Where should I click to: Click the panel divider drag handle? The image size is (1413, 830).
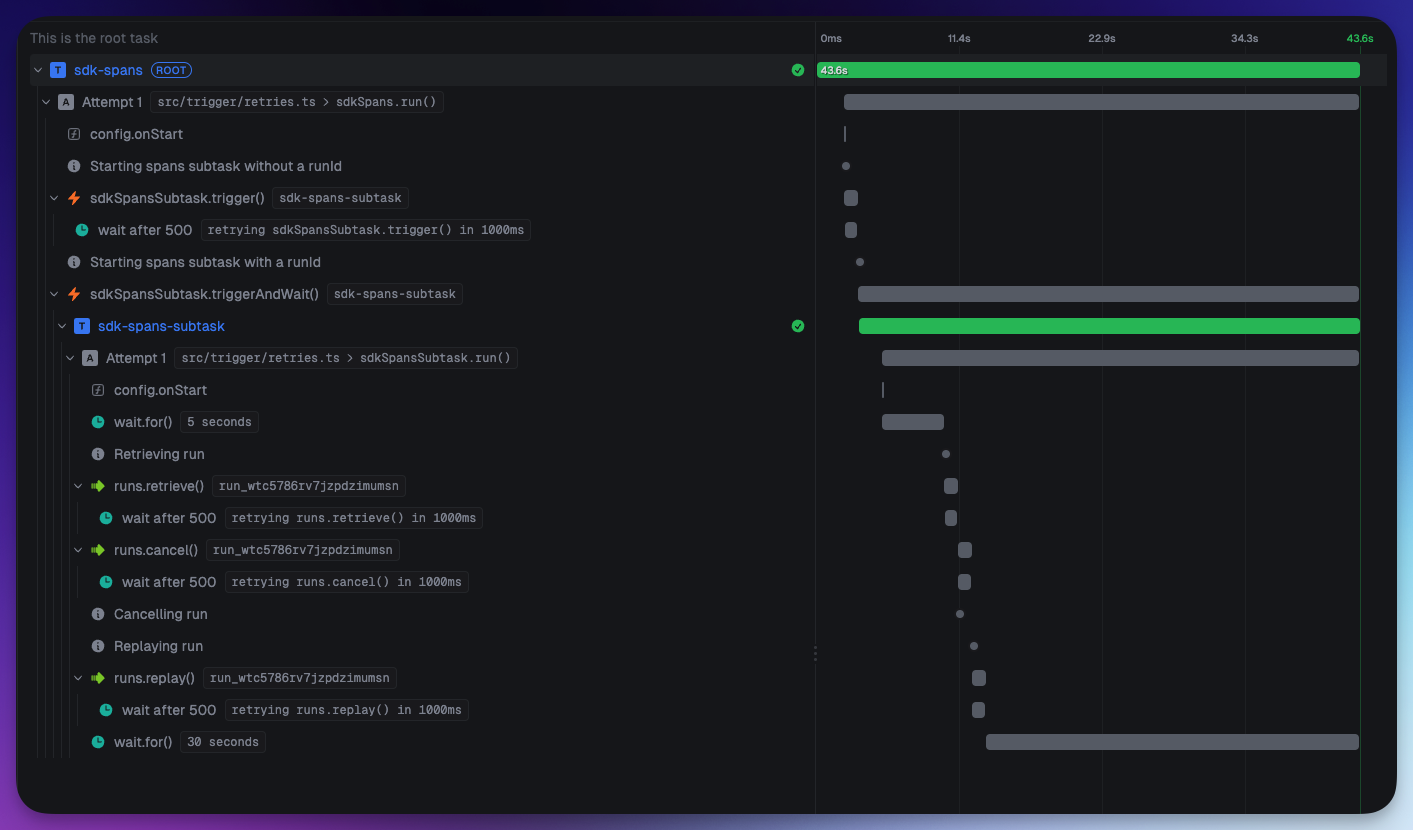pyautogui.click(x=815, y=653)
